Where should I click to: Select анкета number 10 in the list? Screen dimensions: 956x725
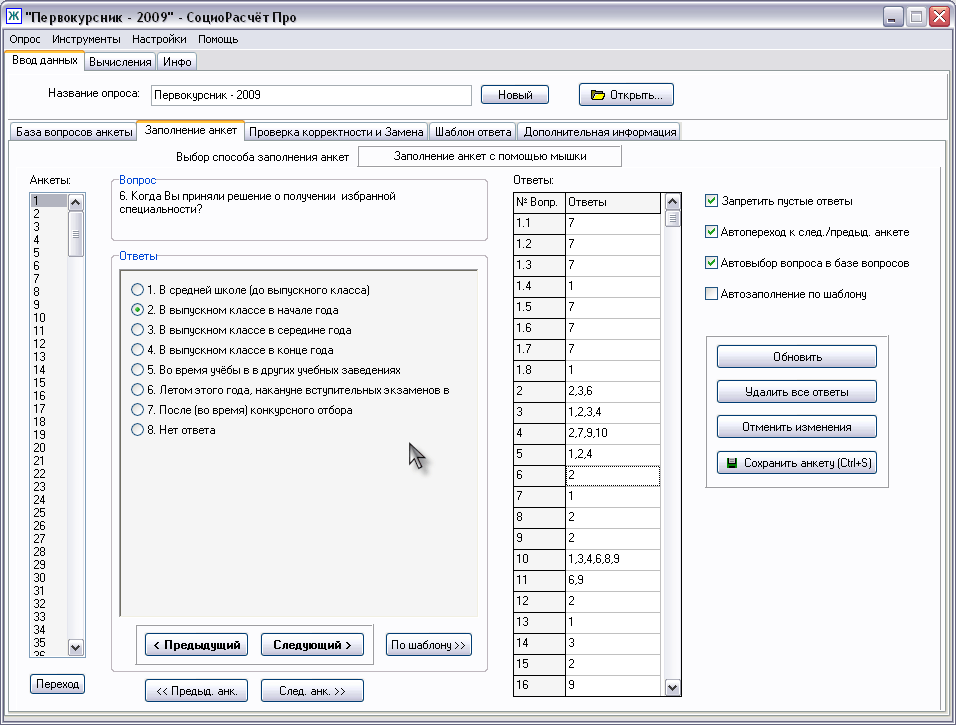click(39, 318)
